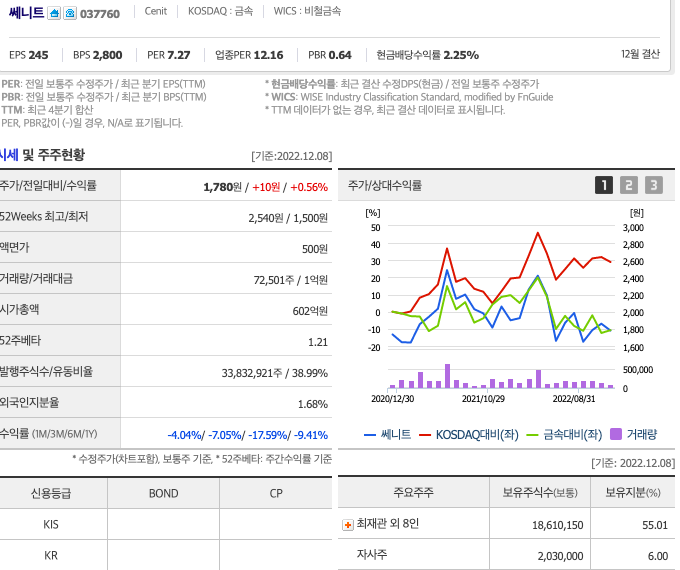Click the 주가/상대수익률 chart title
Viewport: 680px width, 570px height.
click(385, 186)
